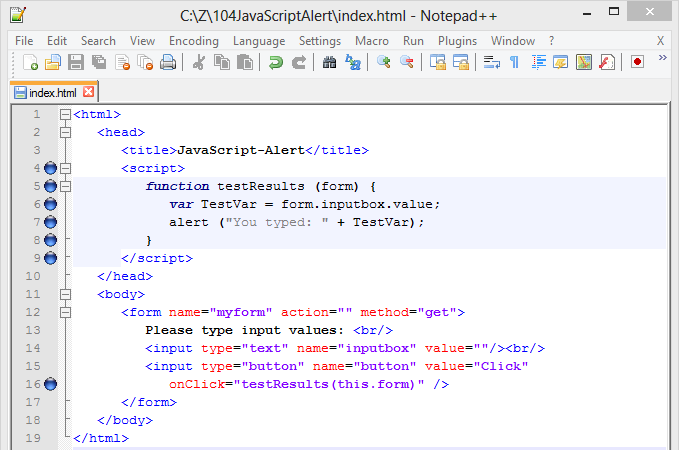
Task: Toggle the Word wrap toolbar button
Action: click(x=492, y=62)
